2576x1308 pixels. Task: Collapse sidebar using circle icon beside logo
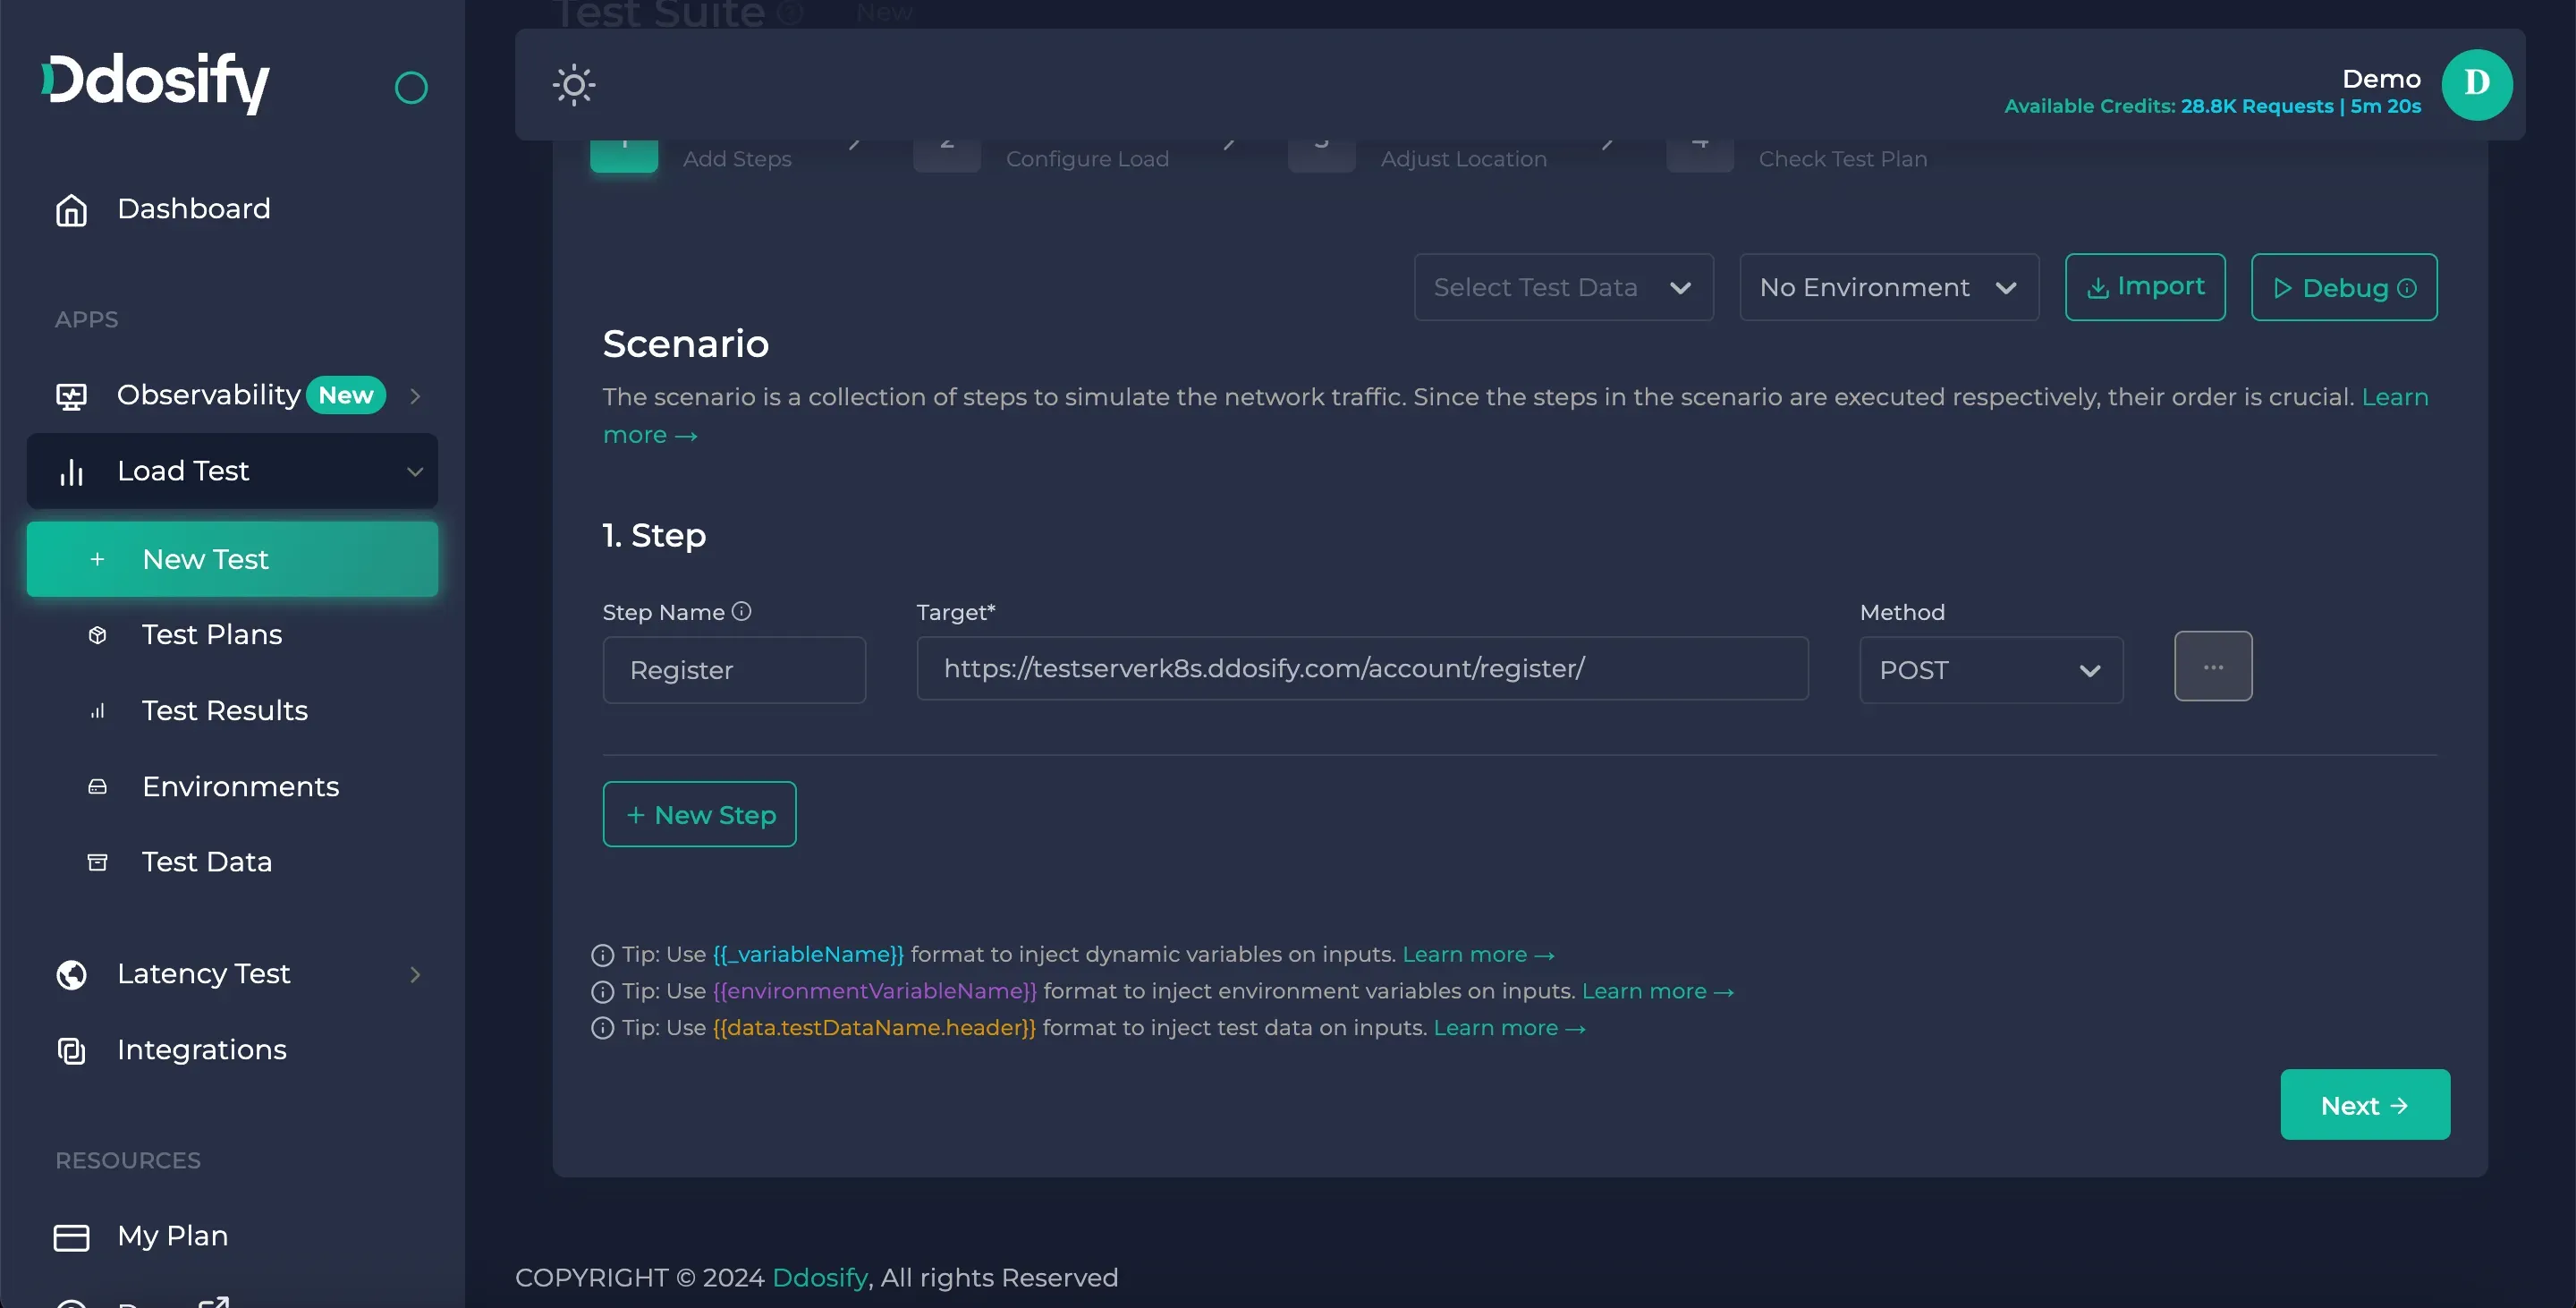[x=411, y=87]
